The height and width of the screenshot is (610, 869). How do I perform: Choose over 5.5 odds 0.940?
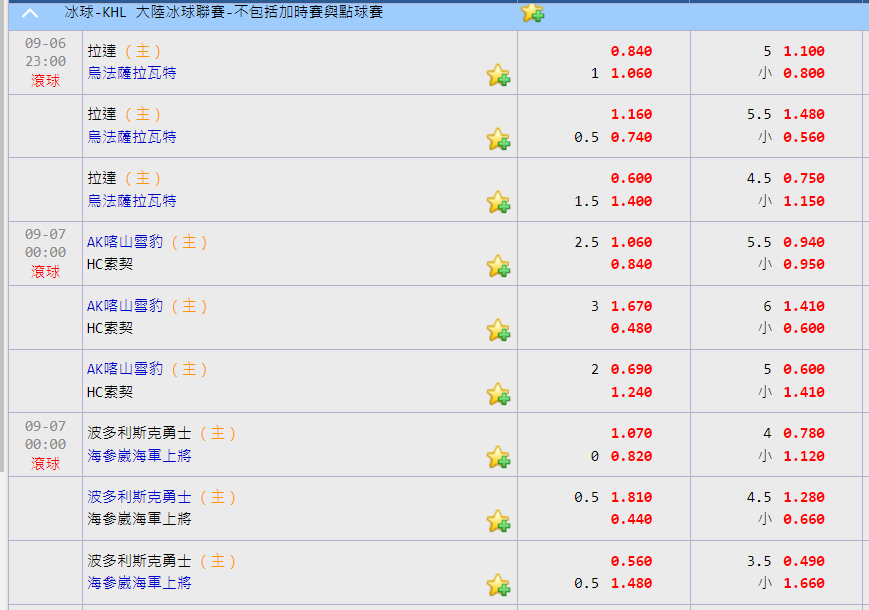(x=804, y=242)
